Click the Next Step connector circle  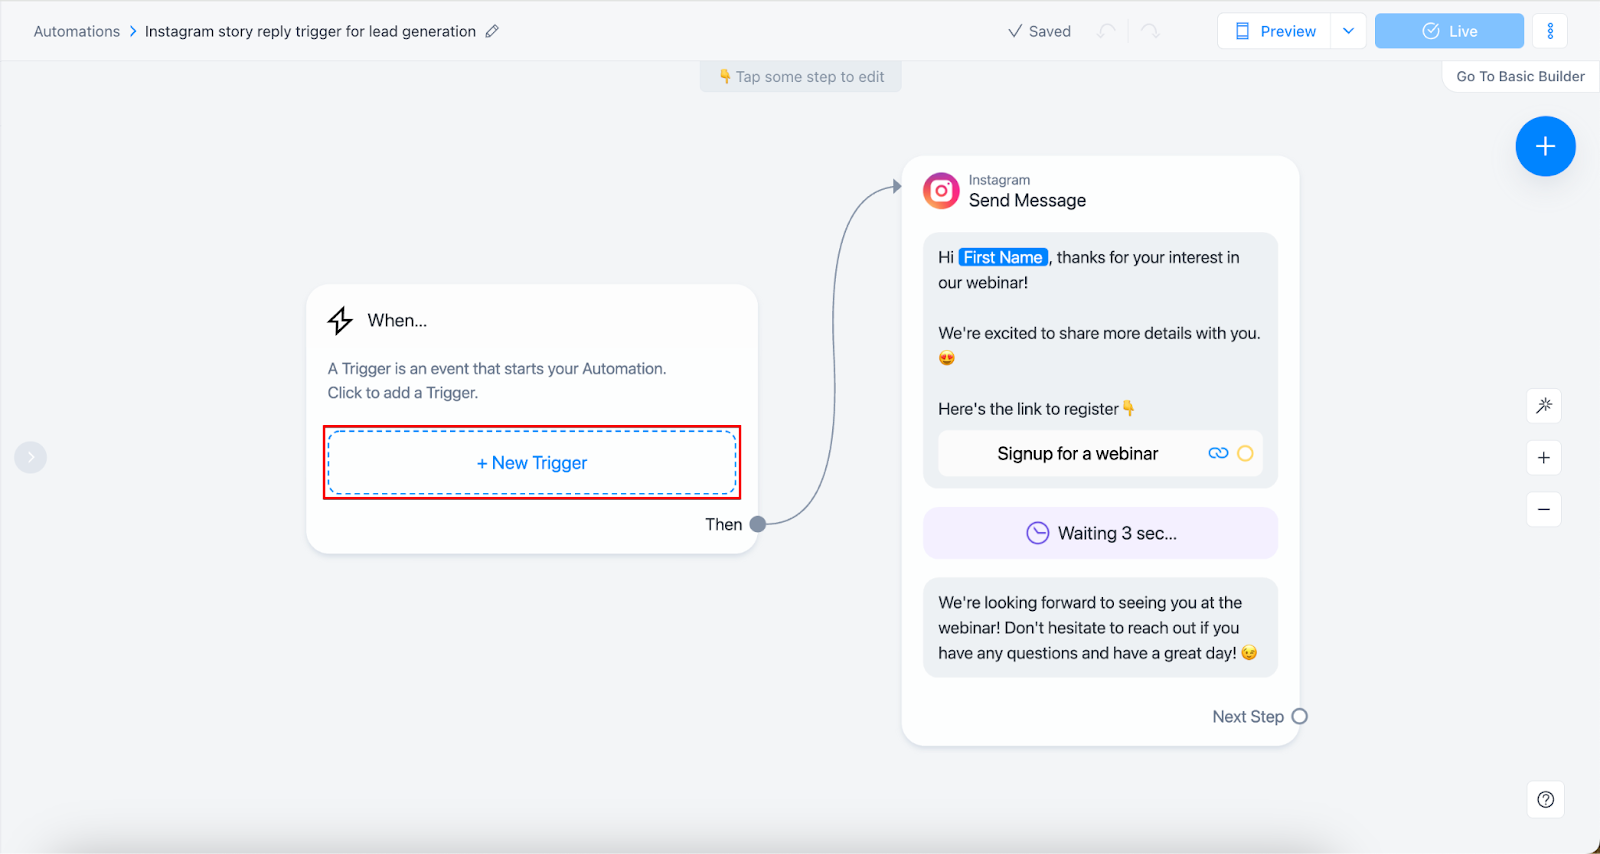pyautogui.click(x=1300, y=716)
